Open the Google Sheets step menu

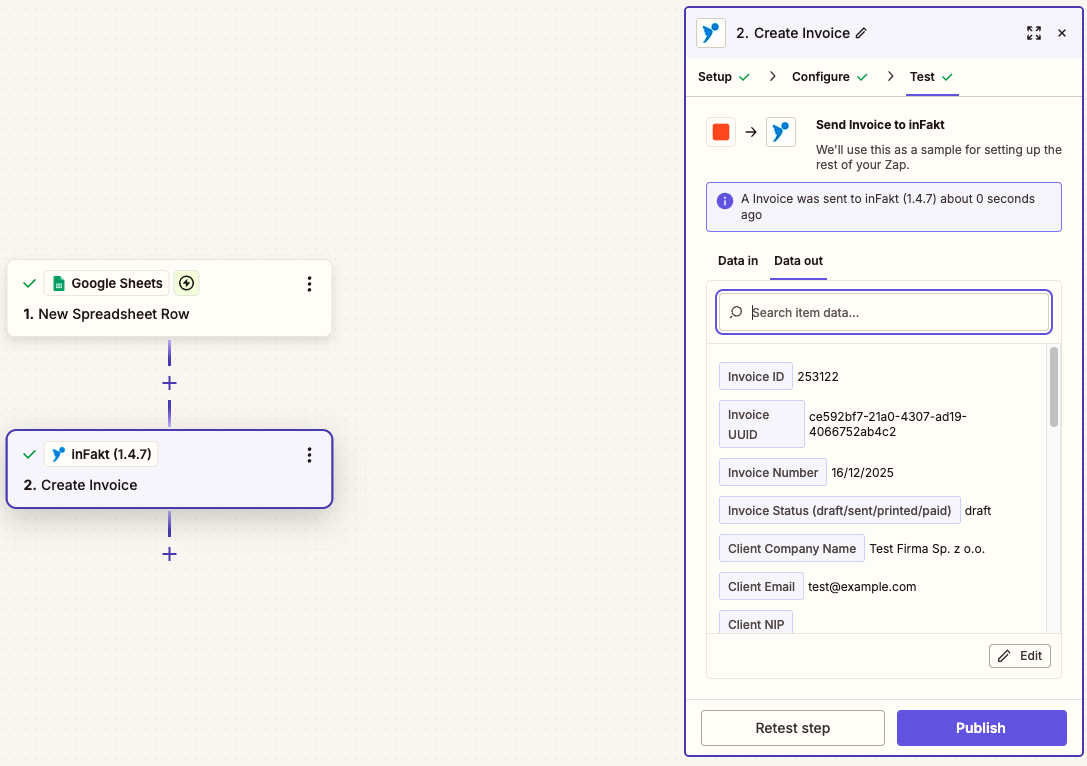coord(309,284)
